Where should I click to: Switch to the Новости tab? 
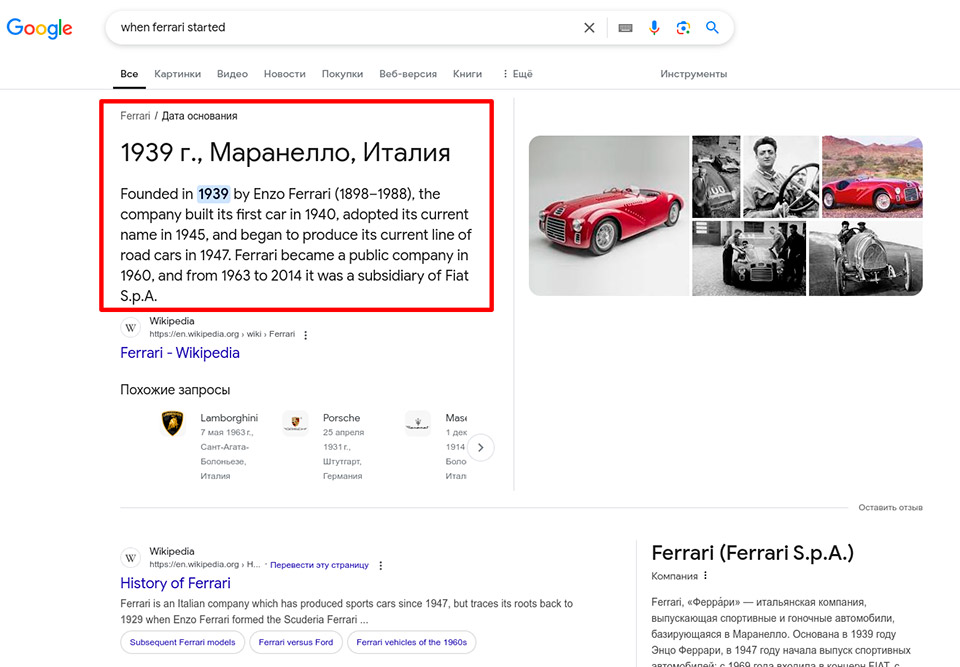(285, 74)
